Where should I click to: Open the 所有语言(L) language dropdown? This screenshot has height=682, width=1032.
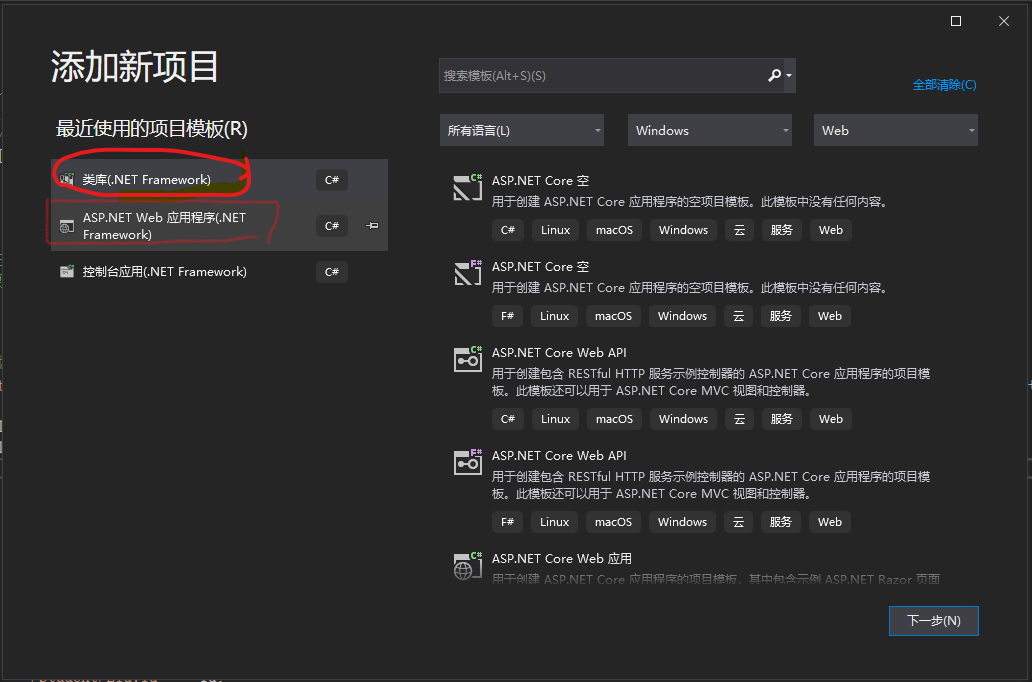pyautogui.click(x=522, y=130)
